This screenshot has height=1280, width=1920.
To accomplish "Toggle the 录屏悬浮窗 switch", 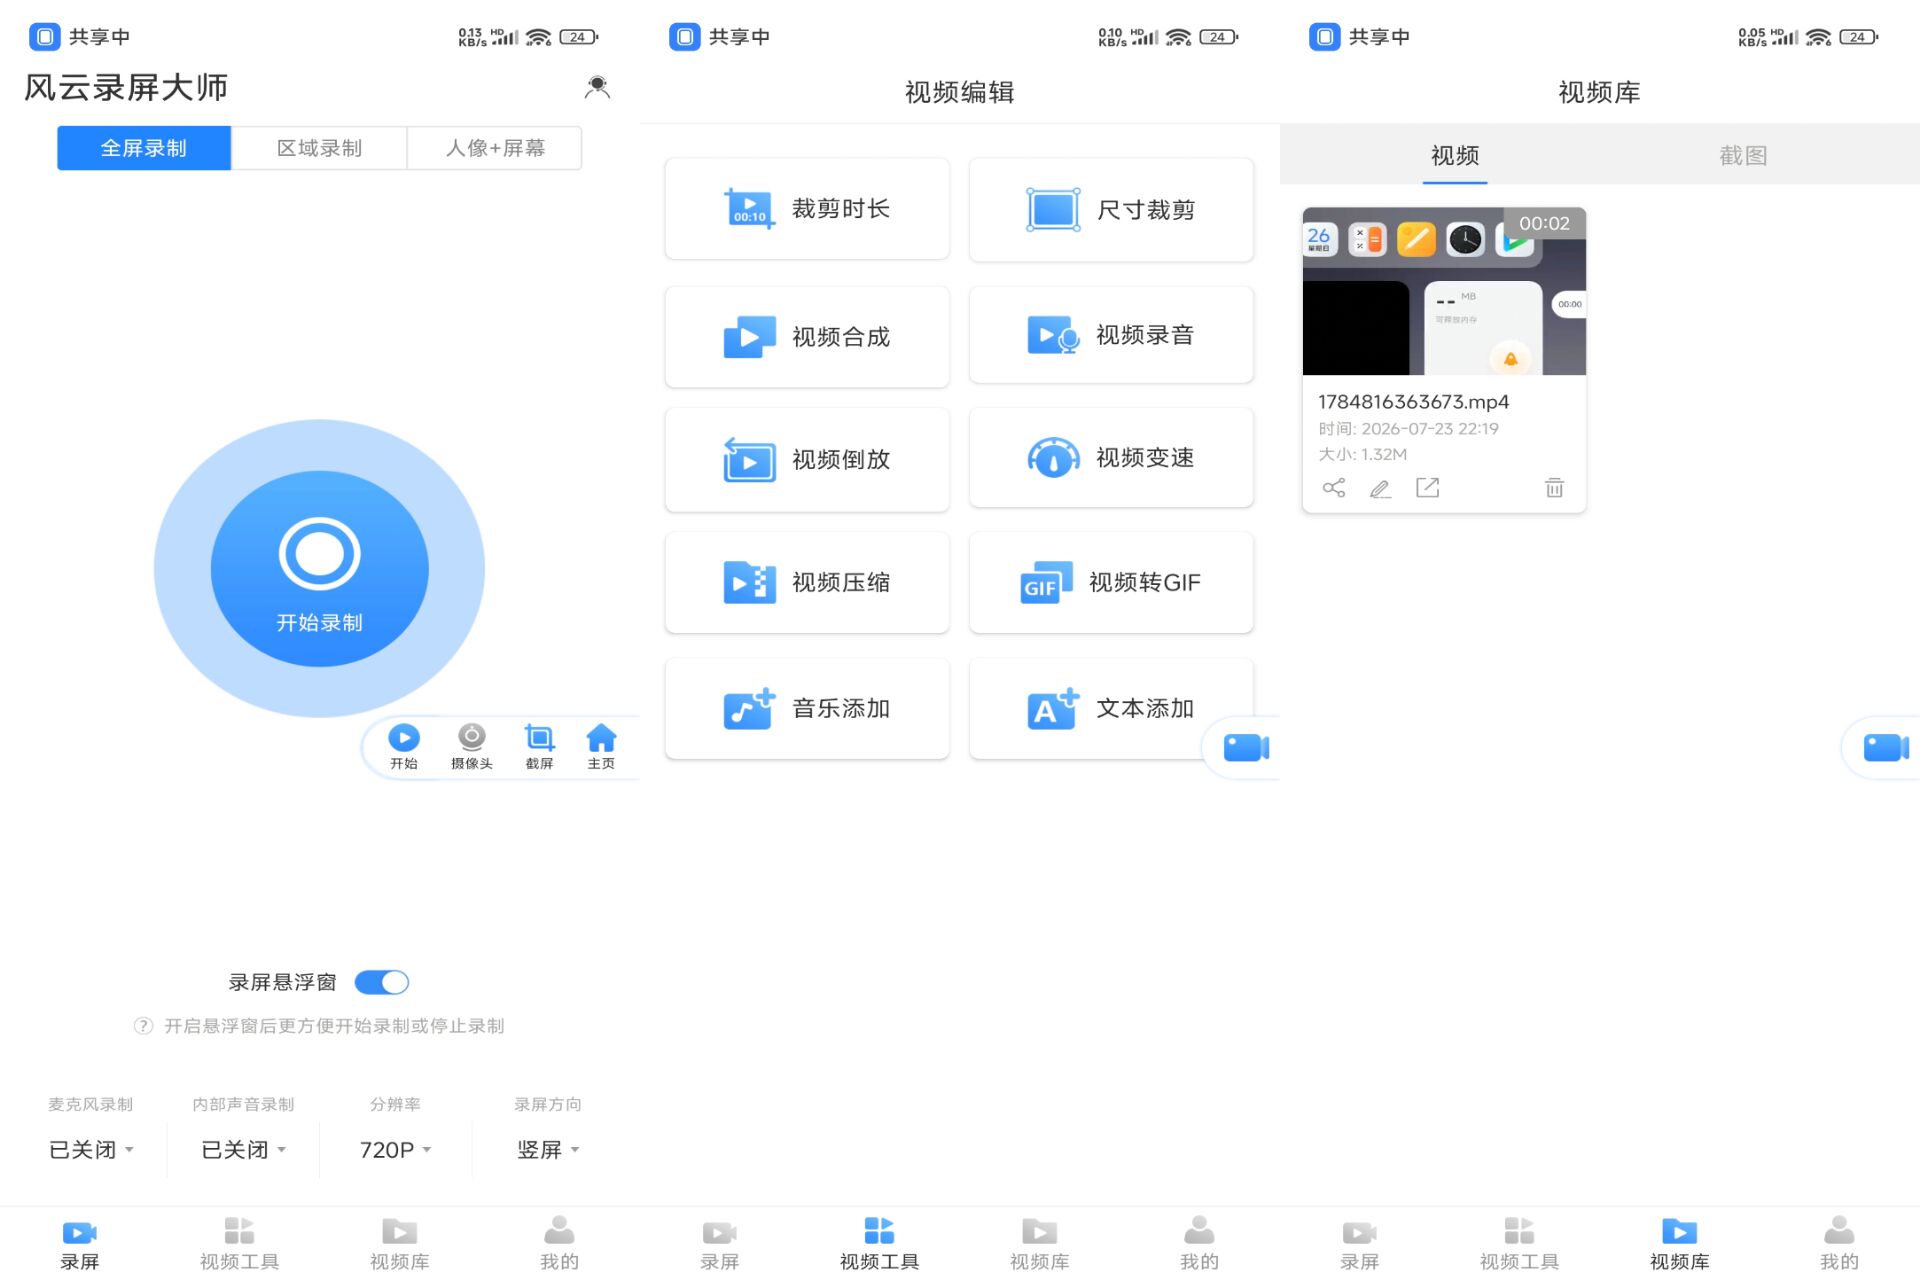I will (382, 982).
